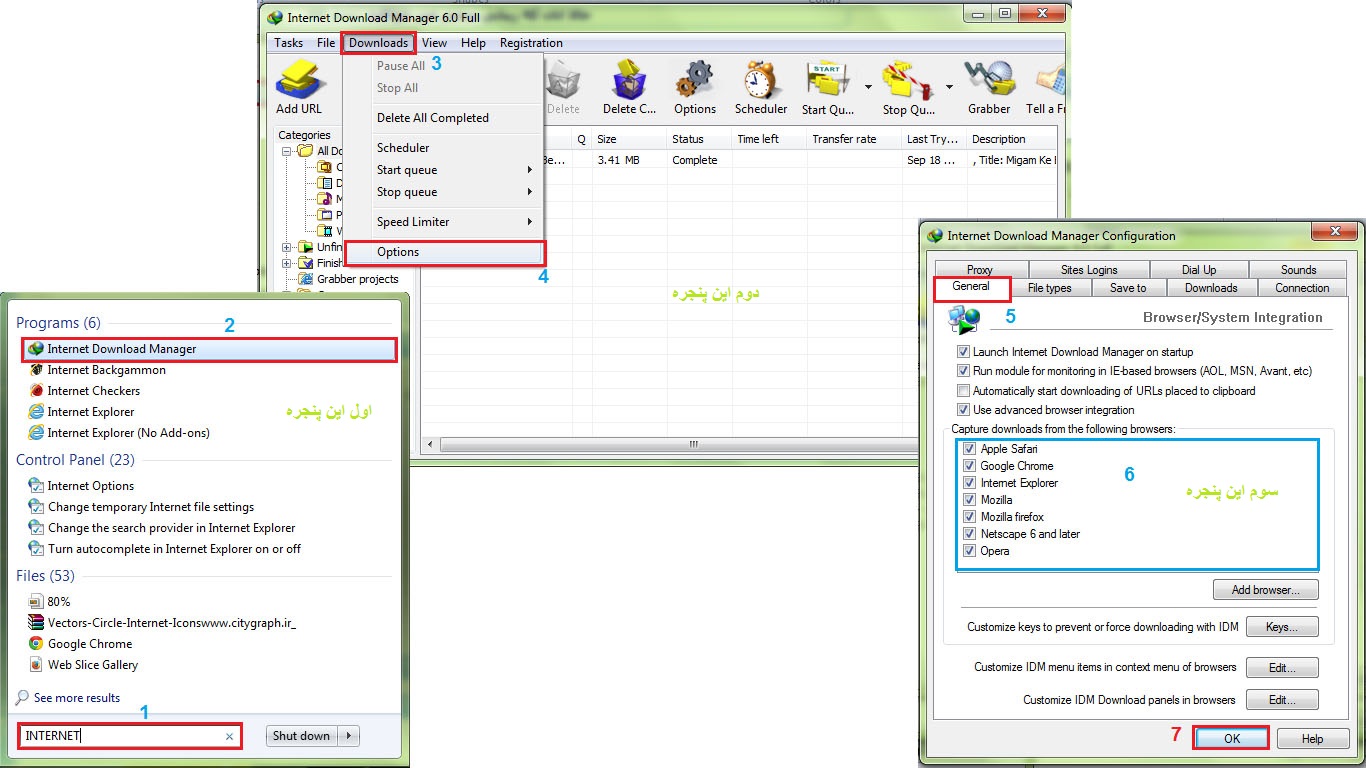Screen dimensions: 1366x768
Task: Click the 80% file icon
Action: (37, 602)
